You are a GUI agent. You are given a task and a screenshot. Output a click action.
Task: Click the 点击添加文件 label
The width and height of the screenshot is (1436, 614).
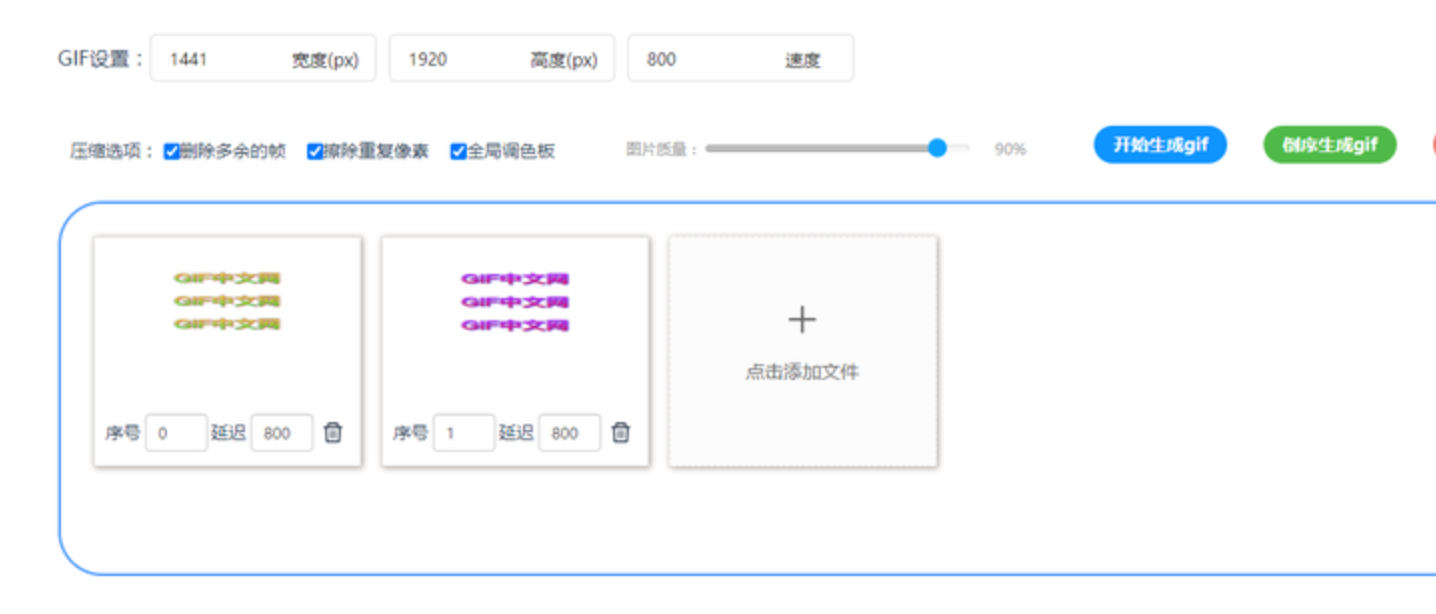pyautogui.click(x=802, y=373)
